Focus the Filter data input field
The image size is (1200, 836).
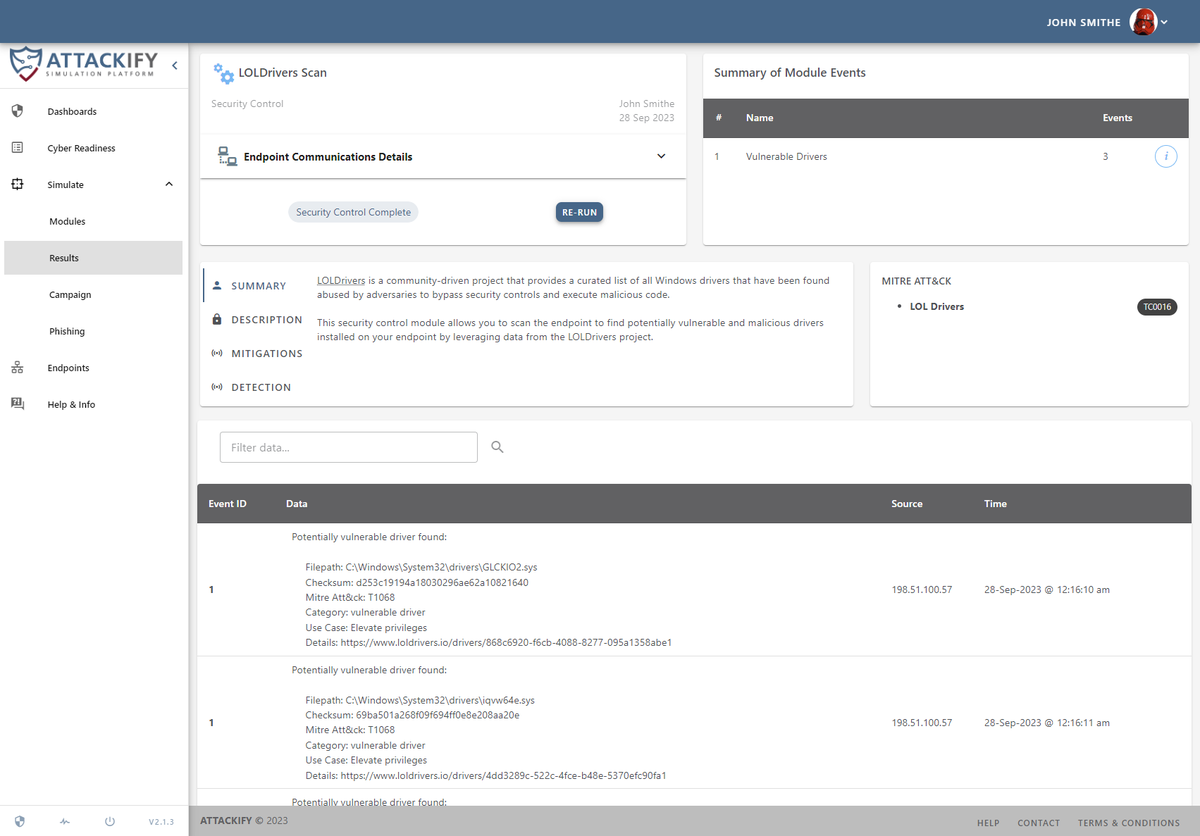[x=349, y=447]
